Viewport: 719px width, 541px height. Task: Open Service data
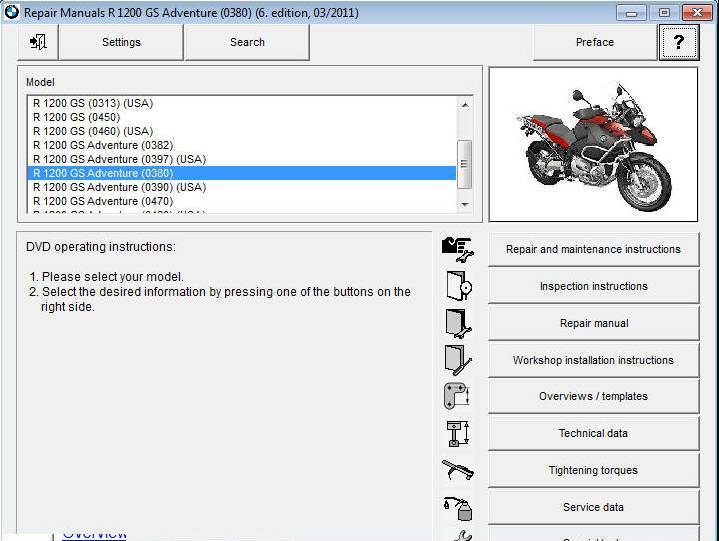pyautogui.click(x=593, y=507)
